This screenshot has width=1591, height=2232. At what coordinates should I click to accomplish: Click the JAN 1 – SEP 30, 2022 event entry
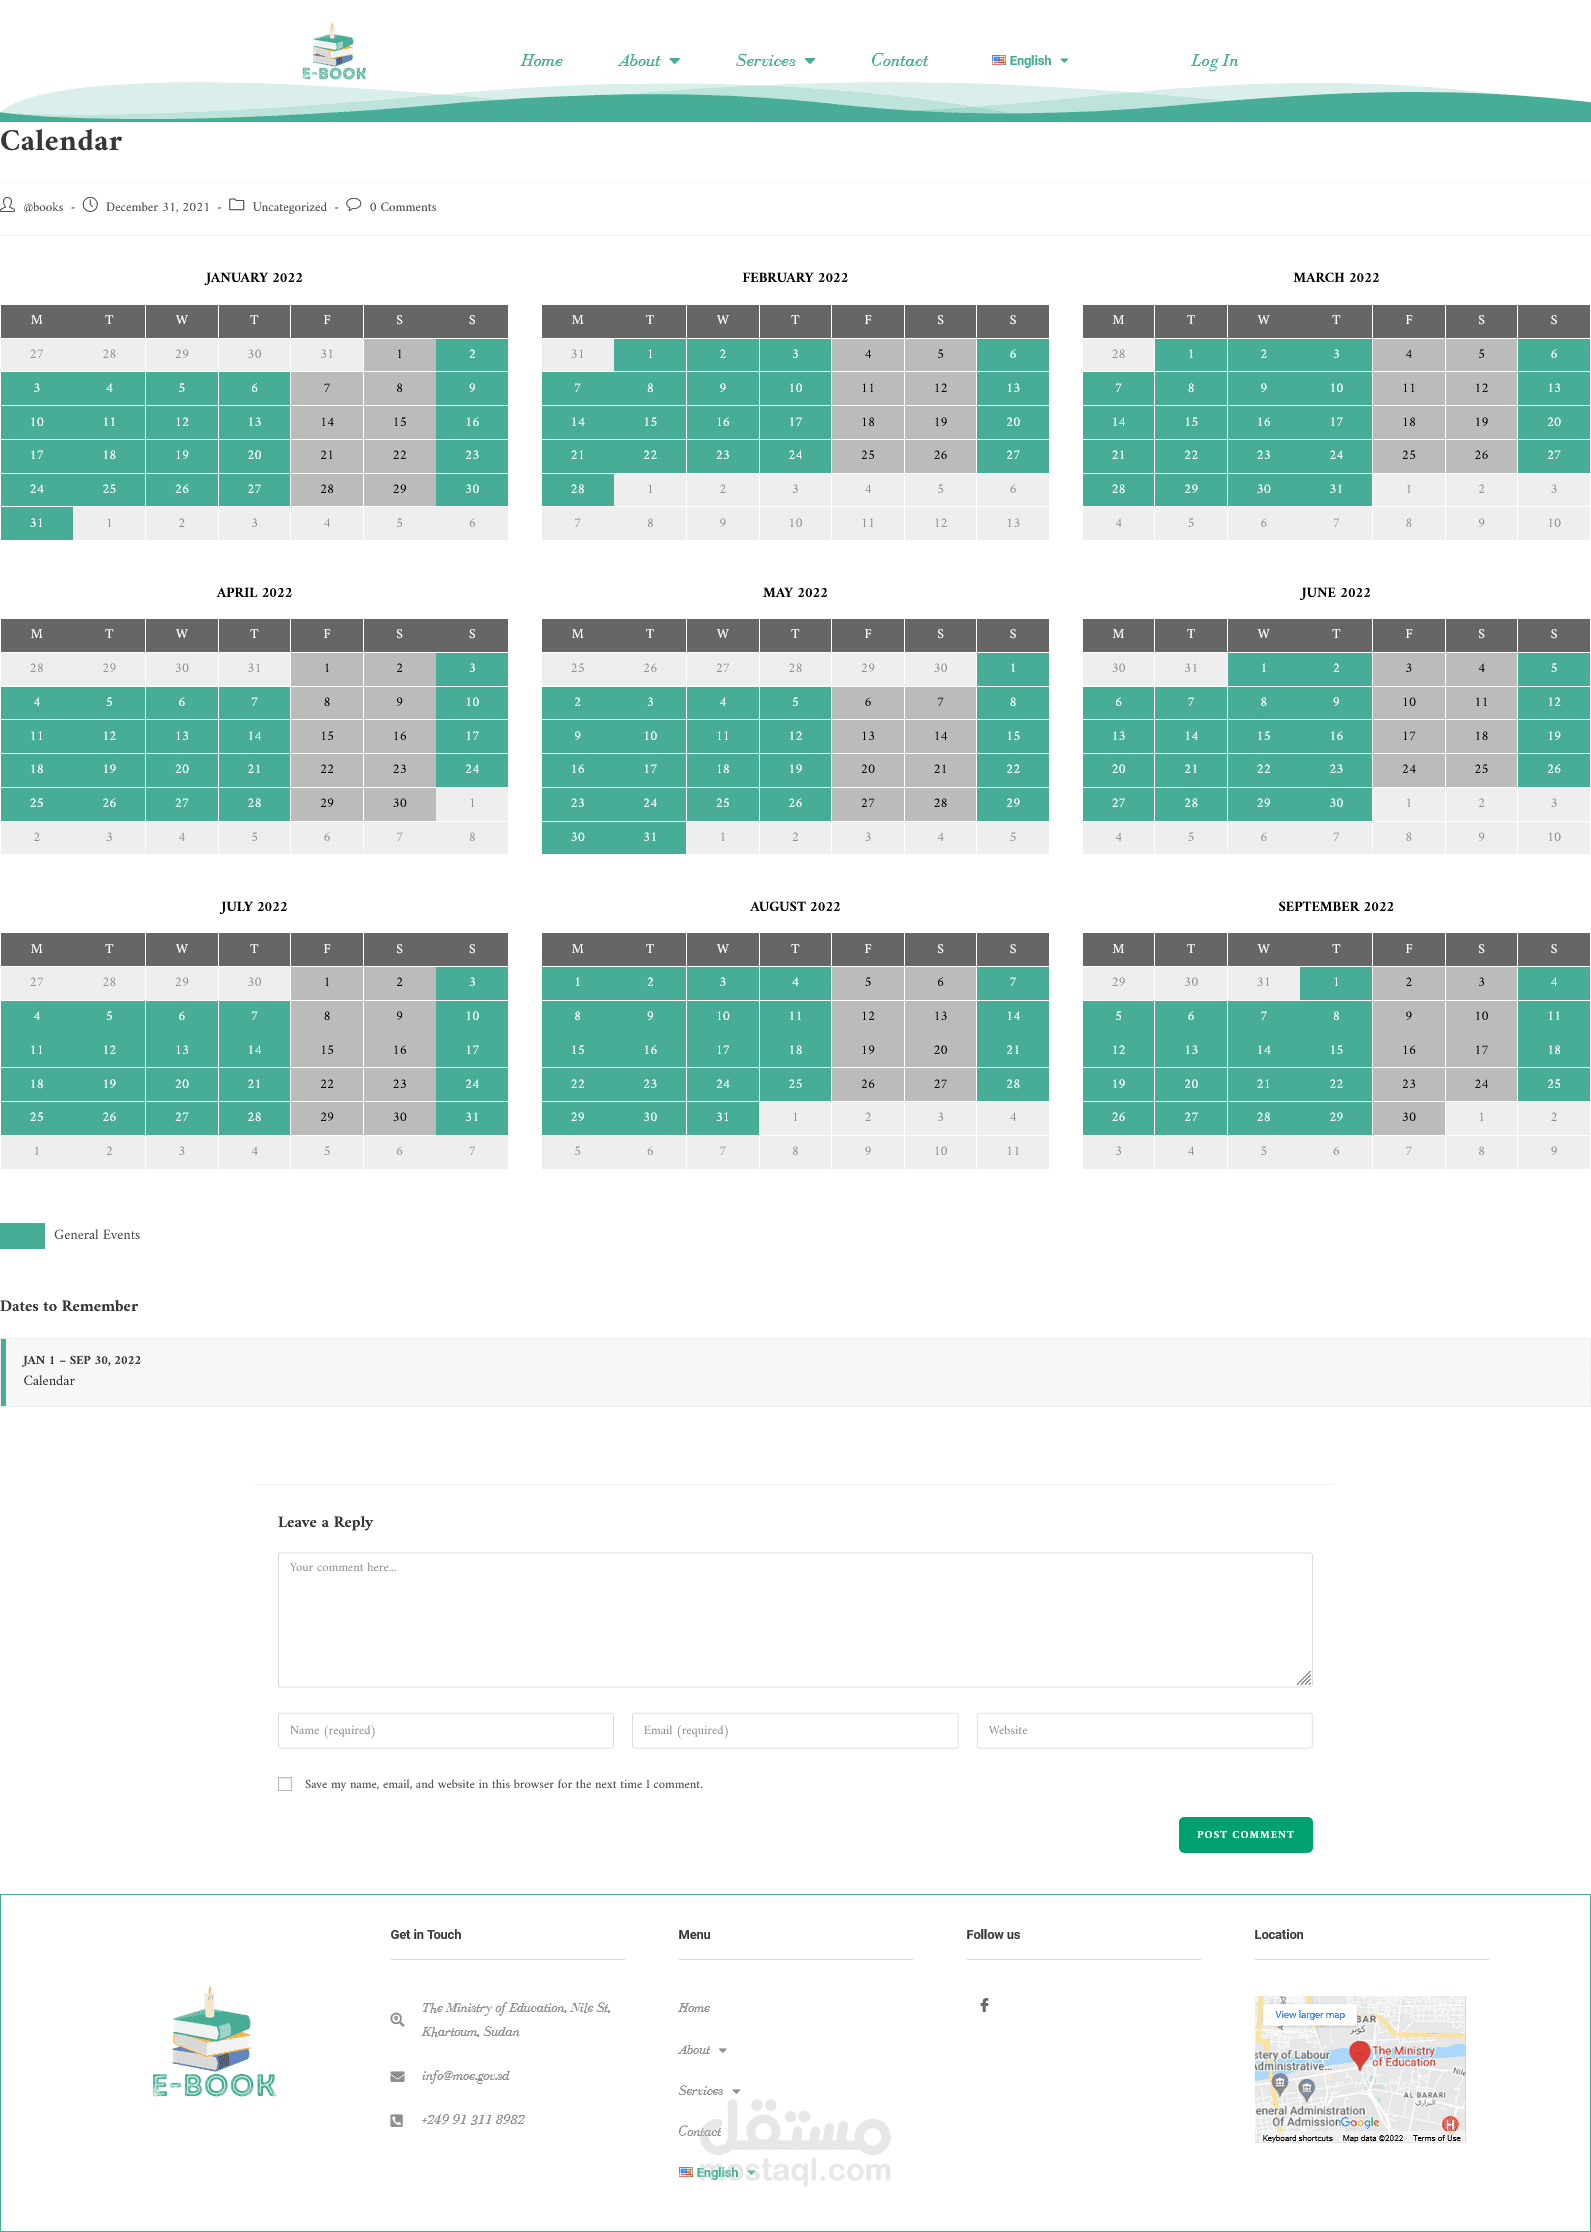(x=796, y=1372)
